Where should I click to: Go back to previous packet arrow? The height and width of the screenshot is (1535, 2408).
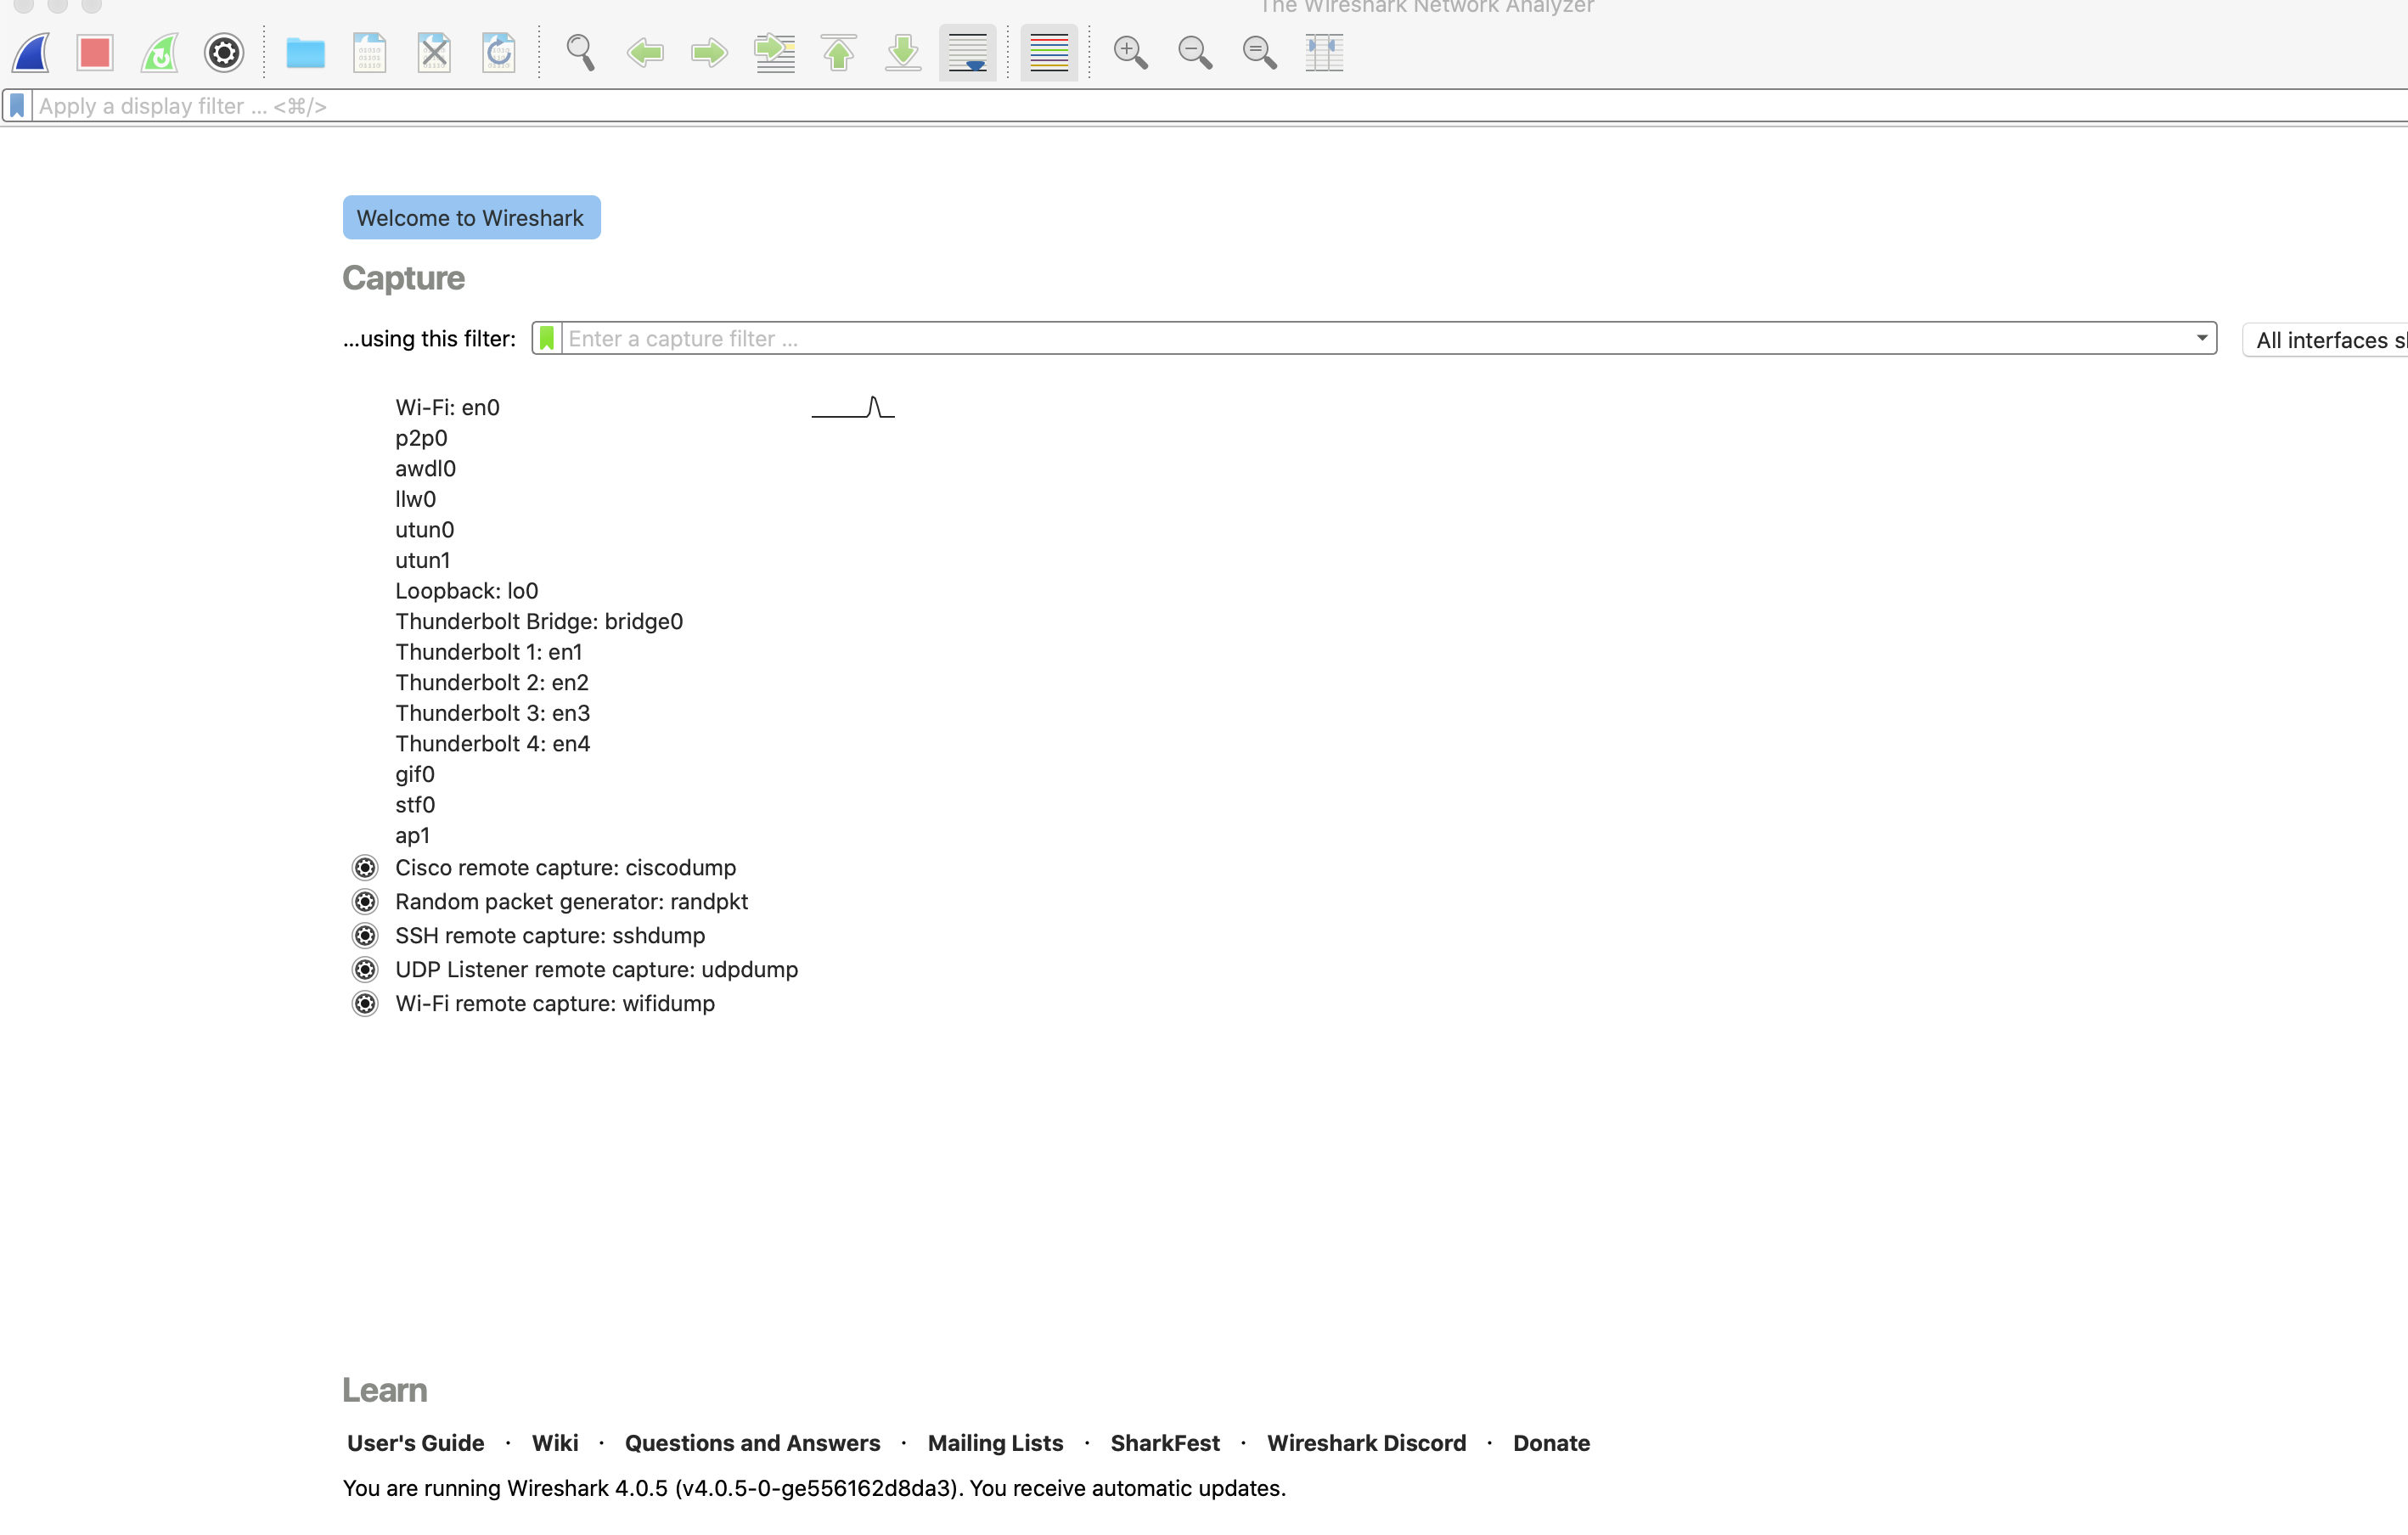click(x=645, y=53)
